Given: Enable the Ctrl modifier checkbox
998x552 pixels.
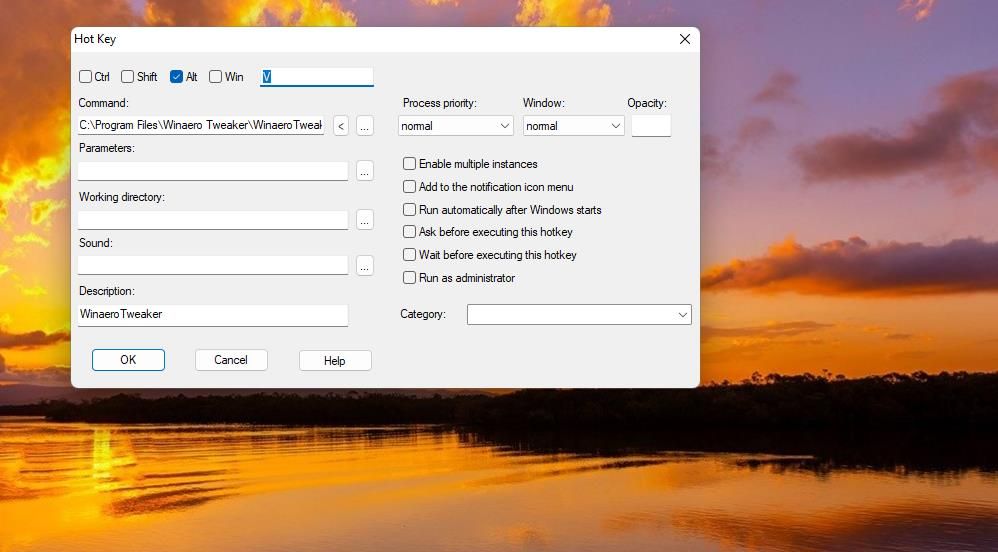Looking at the screenshot, I should [x=85, y=77].
